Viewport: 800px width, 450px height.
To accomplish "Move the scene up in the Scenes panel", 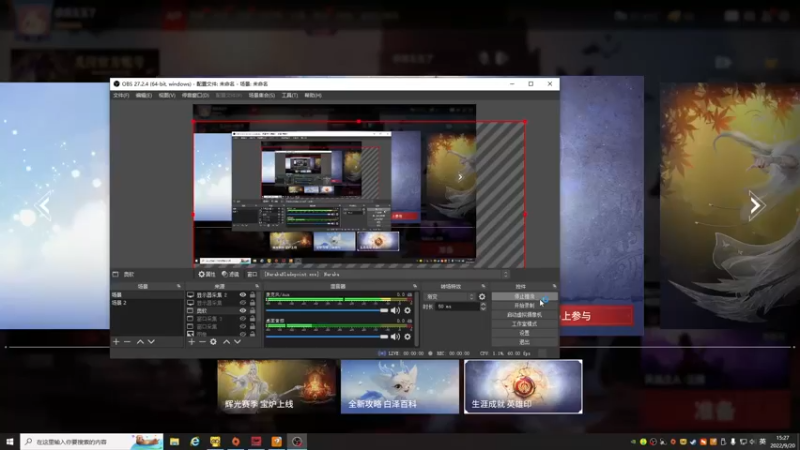I will 140,342.
